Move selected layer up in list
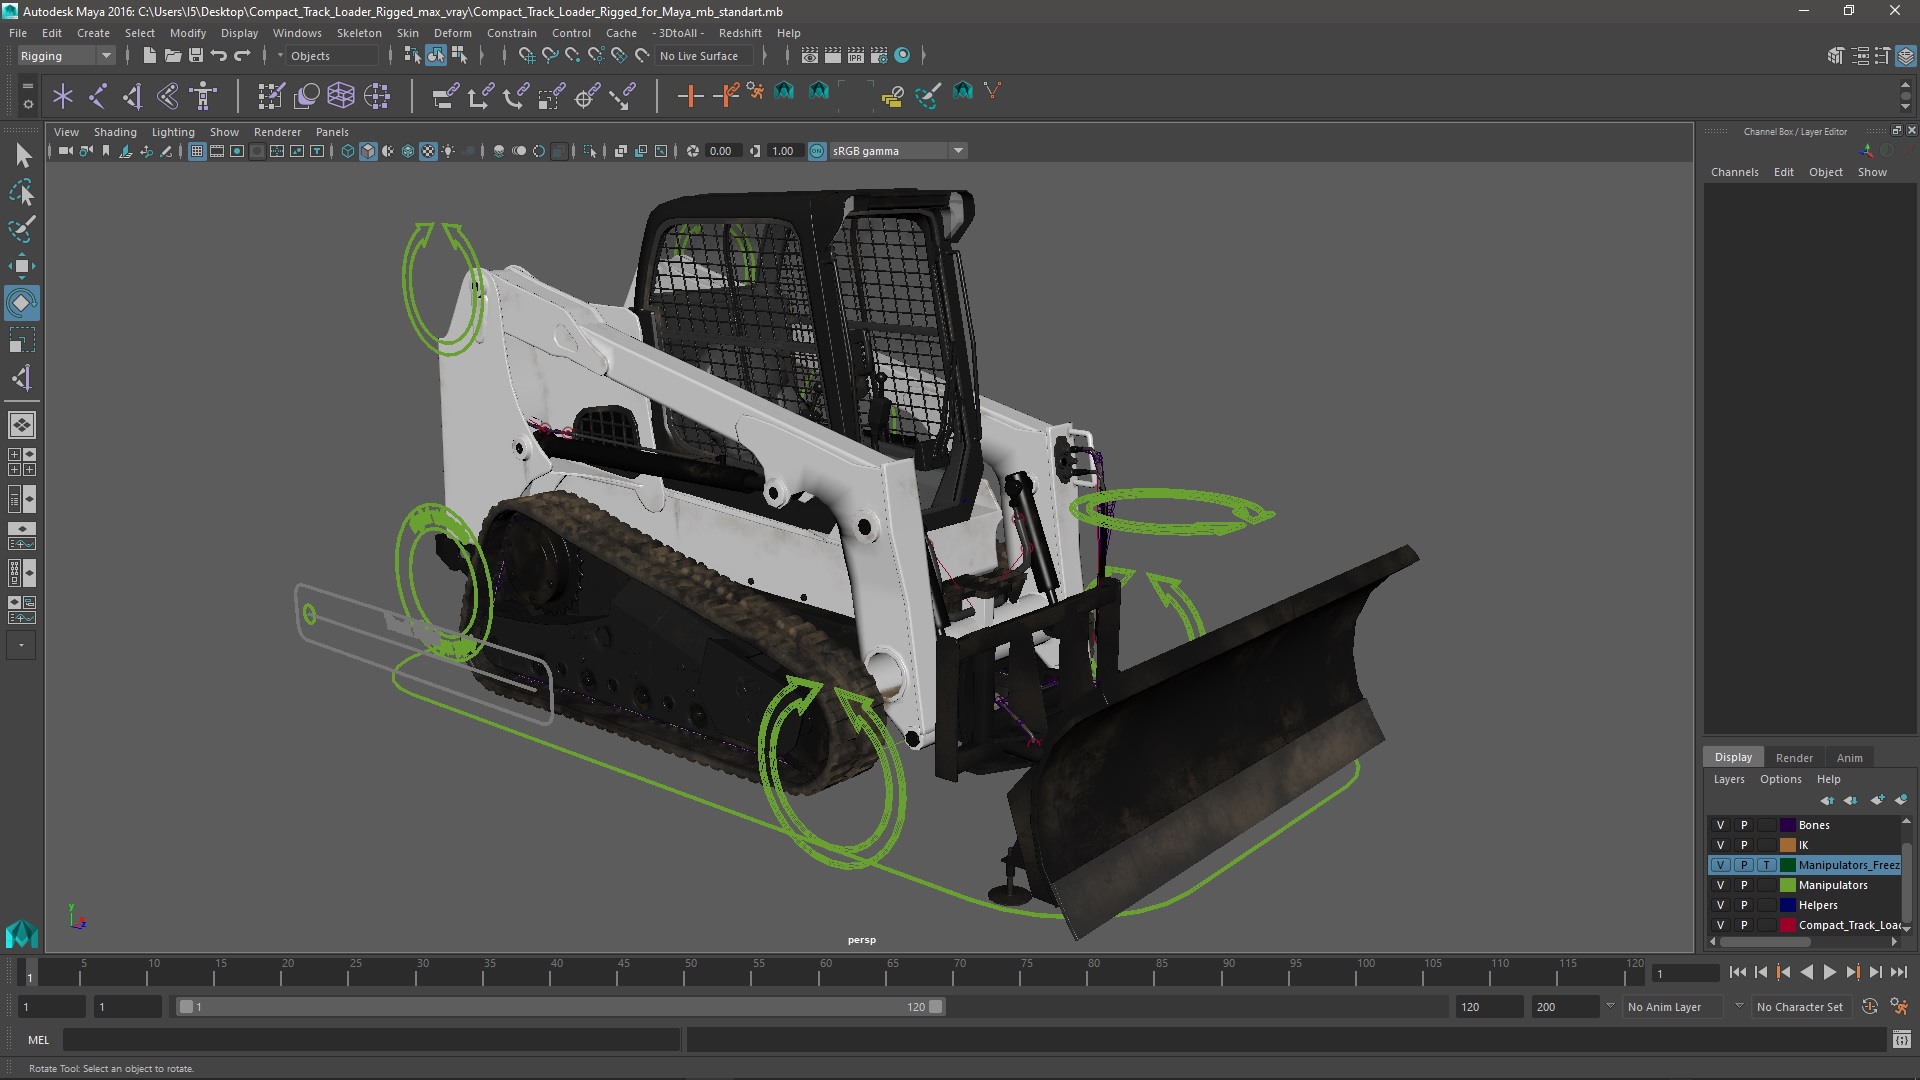This screenshot has height=1080, width=1920. point(1828,800)
